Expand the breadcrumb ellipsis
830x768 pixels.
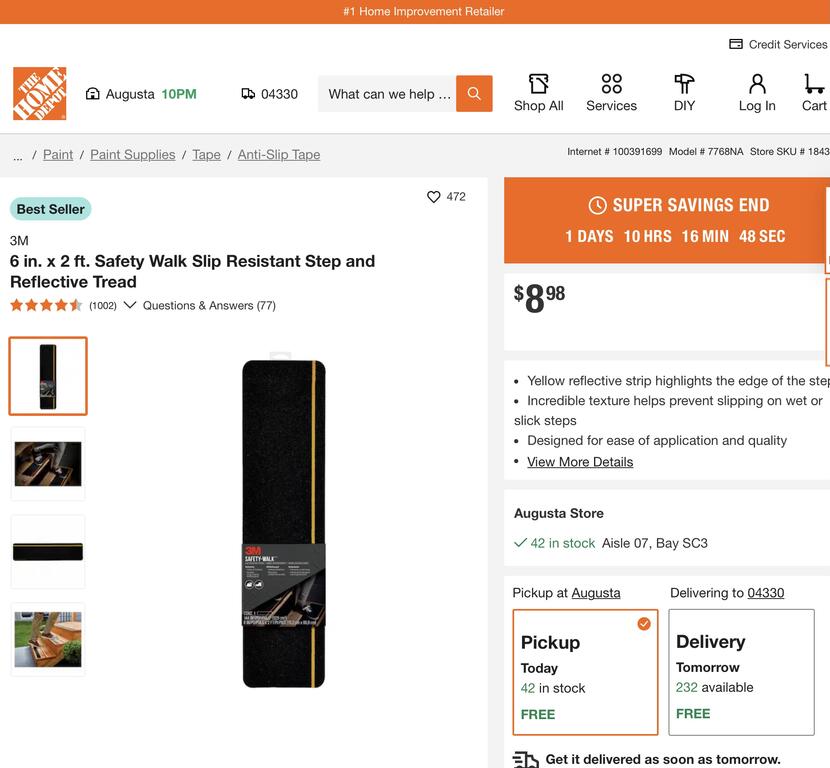18,155
